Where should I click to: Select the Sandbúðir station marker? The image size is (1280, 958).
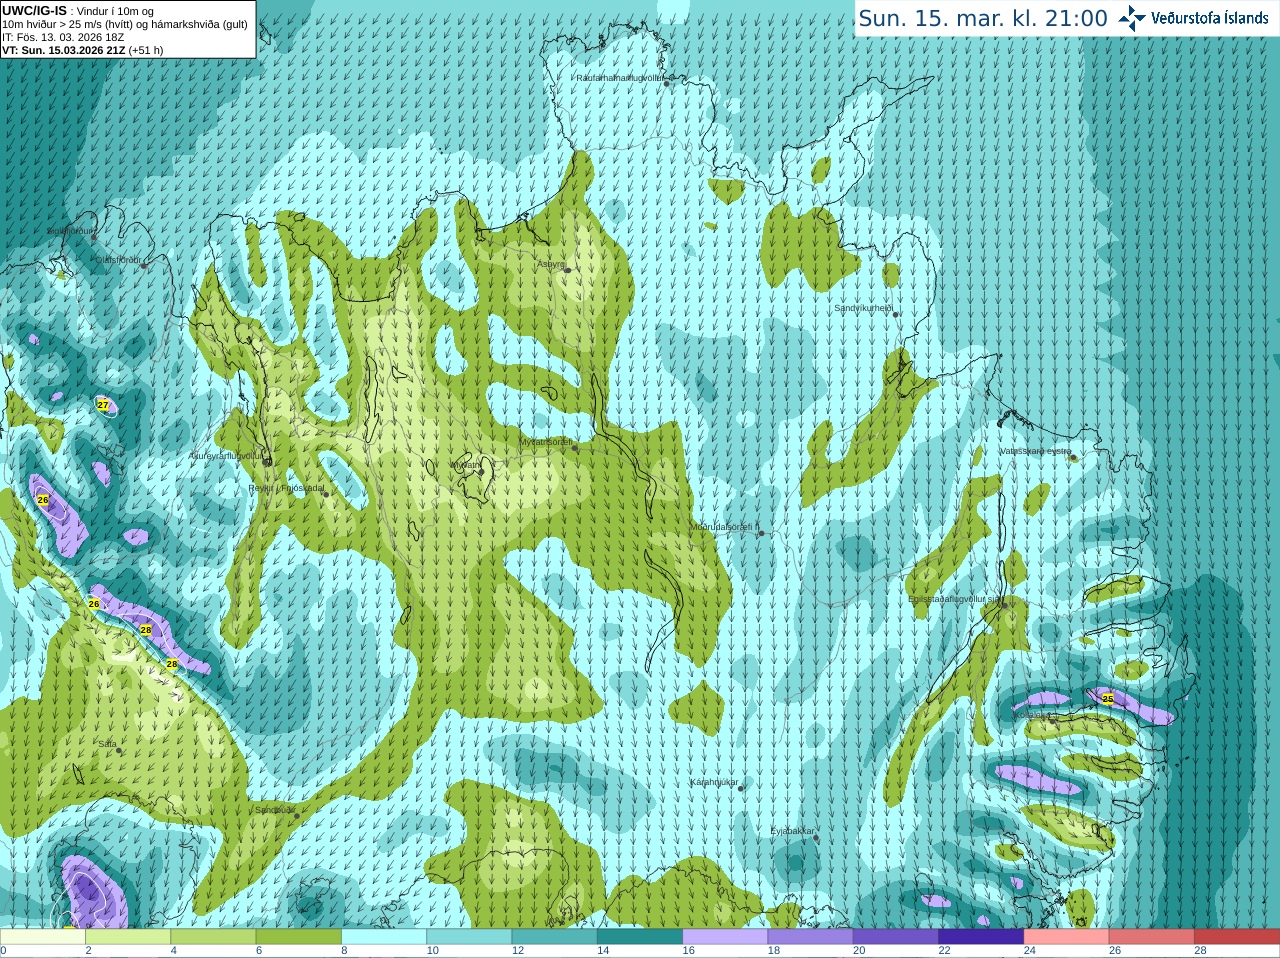pyautogui.click(x=297, y=816)
